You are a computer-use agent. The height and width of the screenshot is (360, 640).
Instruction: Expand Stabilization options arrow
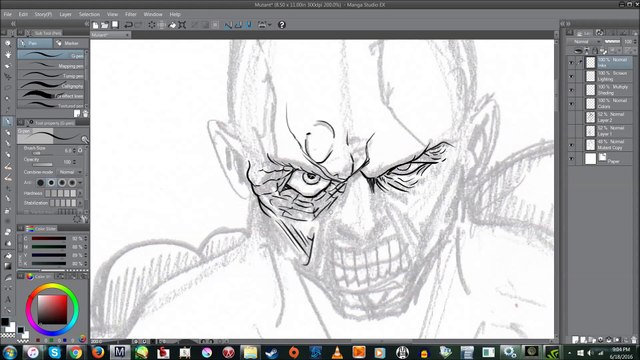tap(80, 203)
